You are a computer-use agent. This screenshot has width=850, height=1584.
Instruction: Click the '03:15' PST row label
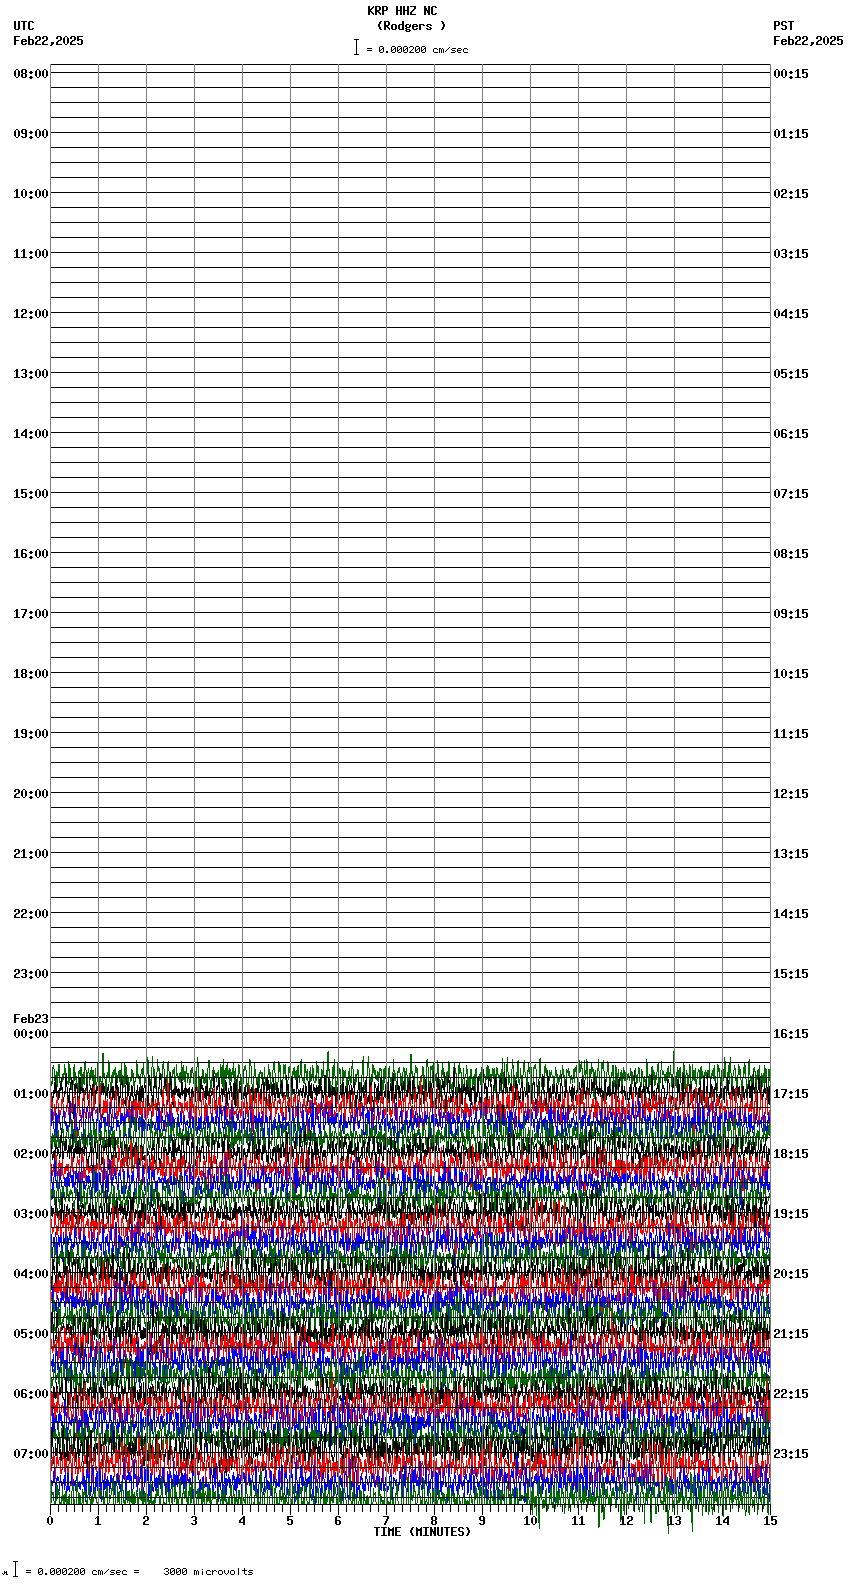[x=791, y=254]
